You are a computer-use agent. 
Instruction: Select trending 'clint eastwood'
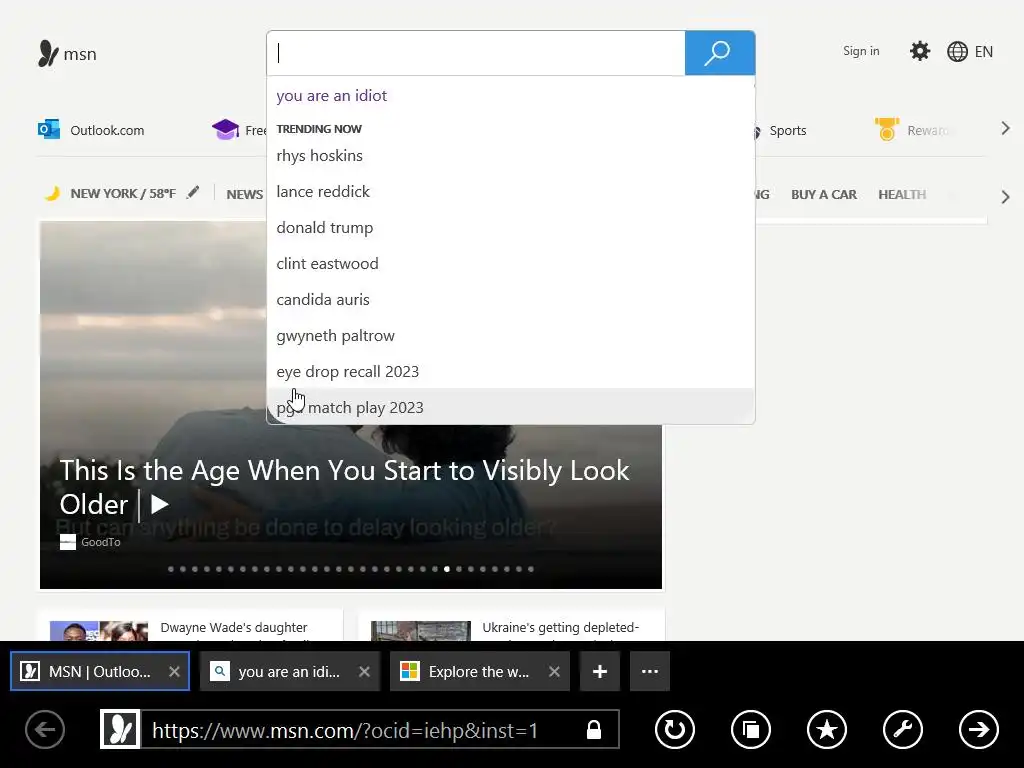click(x=511, y=263)
